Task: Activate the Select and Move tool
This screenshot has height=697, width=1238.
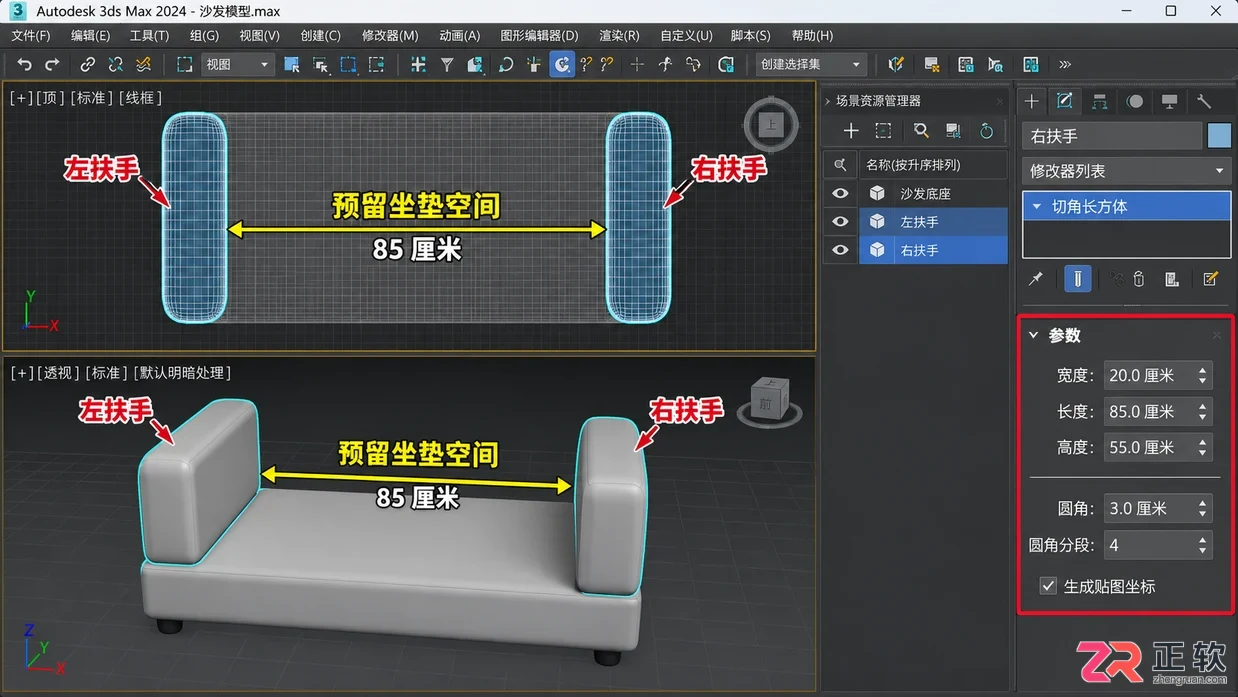Action: click(418, 64)
